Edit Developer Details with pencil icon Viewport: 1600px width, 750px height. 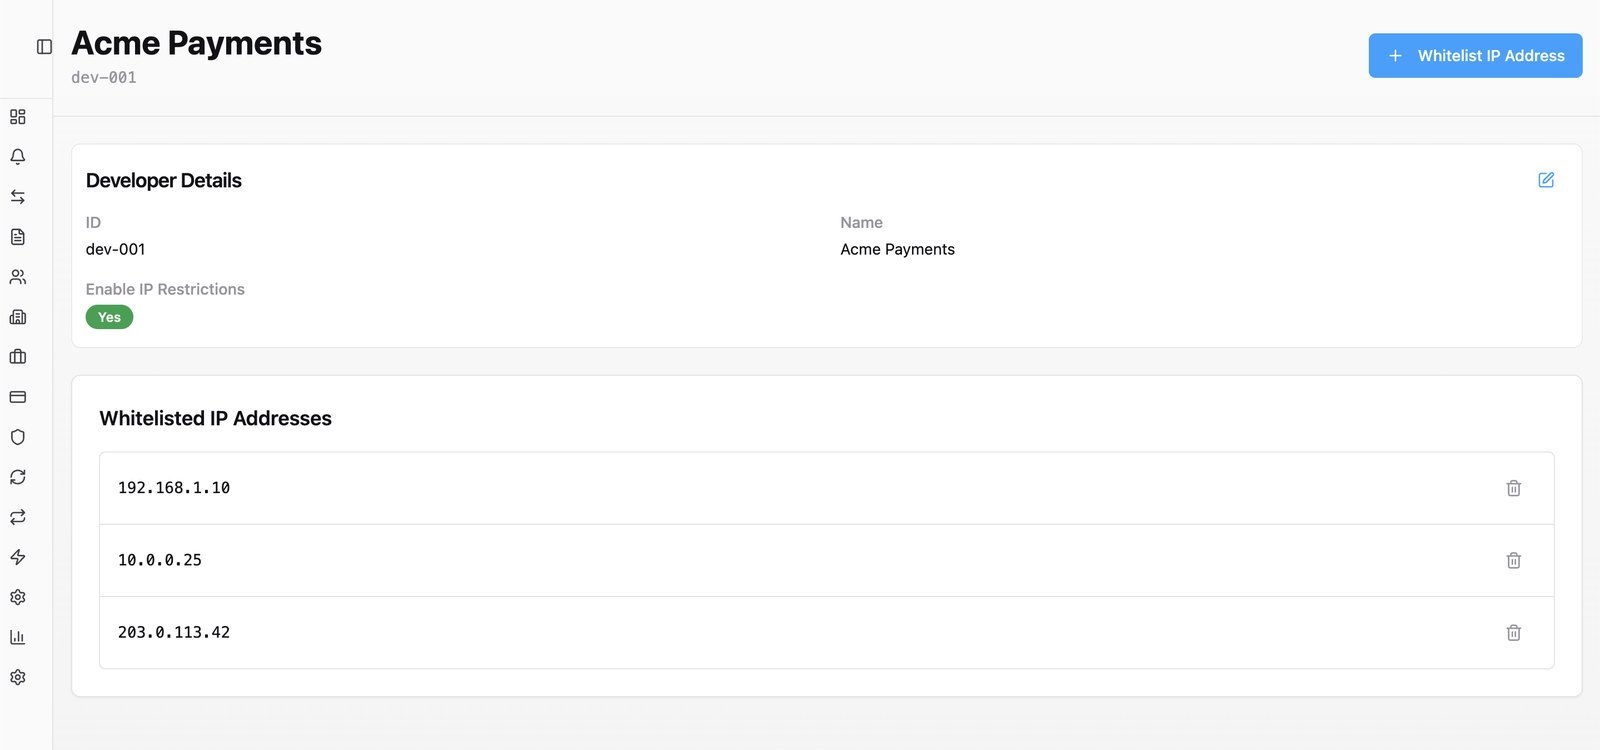point(1546,180)
